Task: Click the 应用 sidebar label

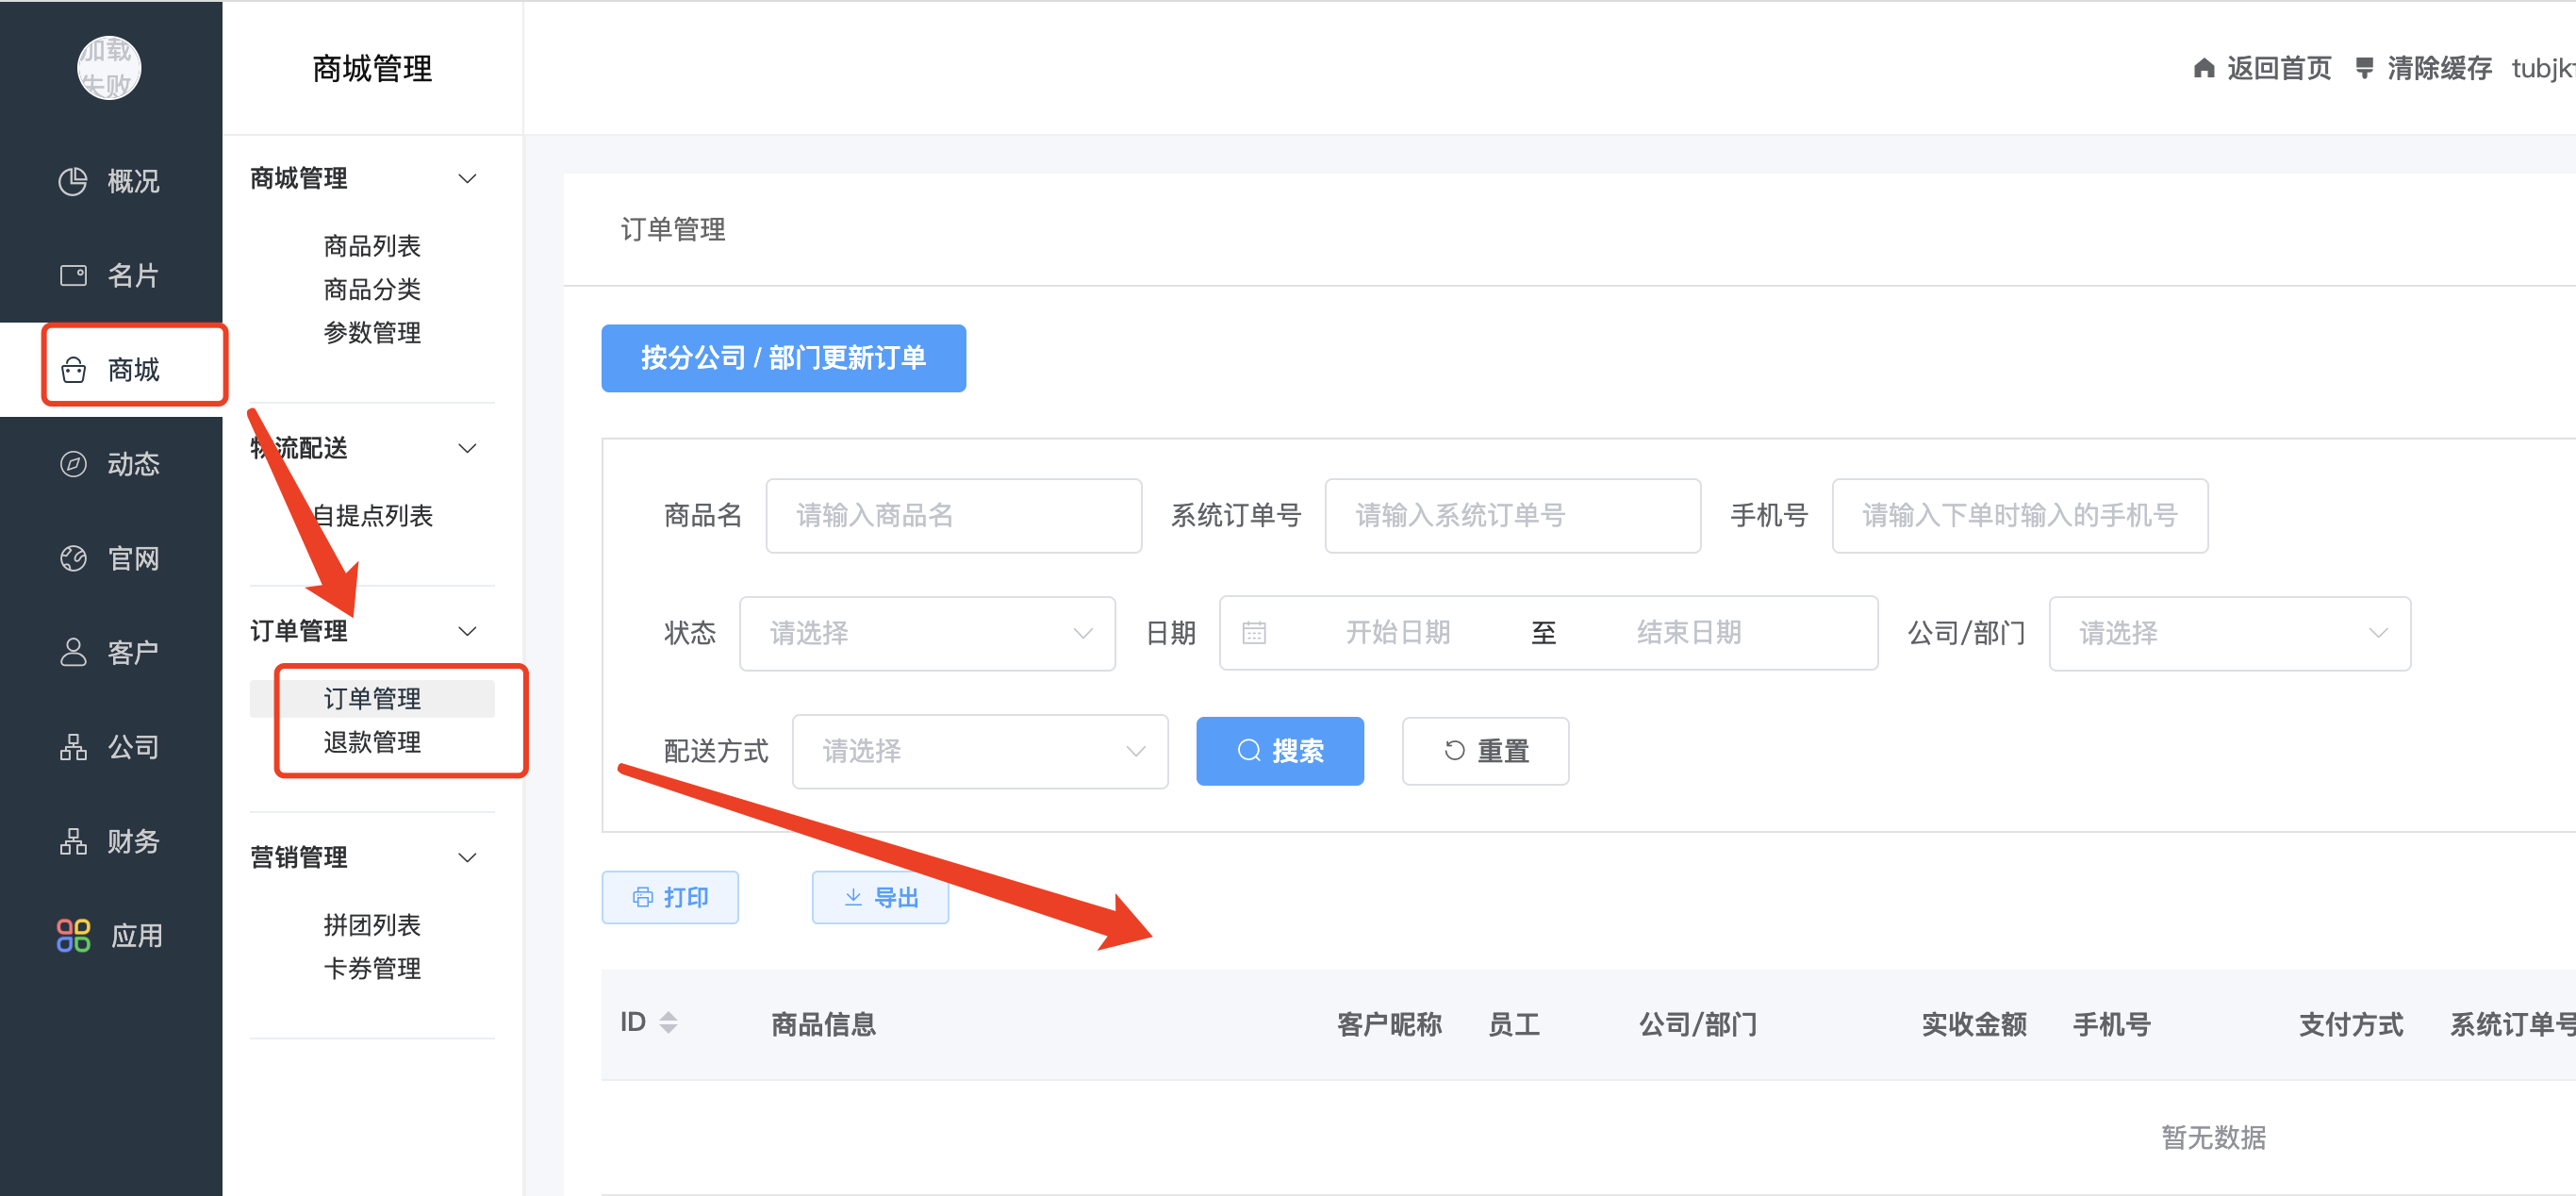Action: click(136, 936)
